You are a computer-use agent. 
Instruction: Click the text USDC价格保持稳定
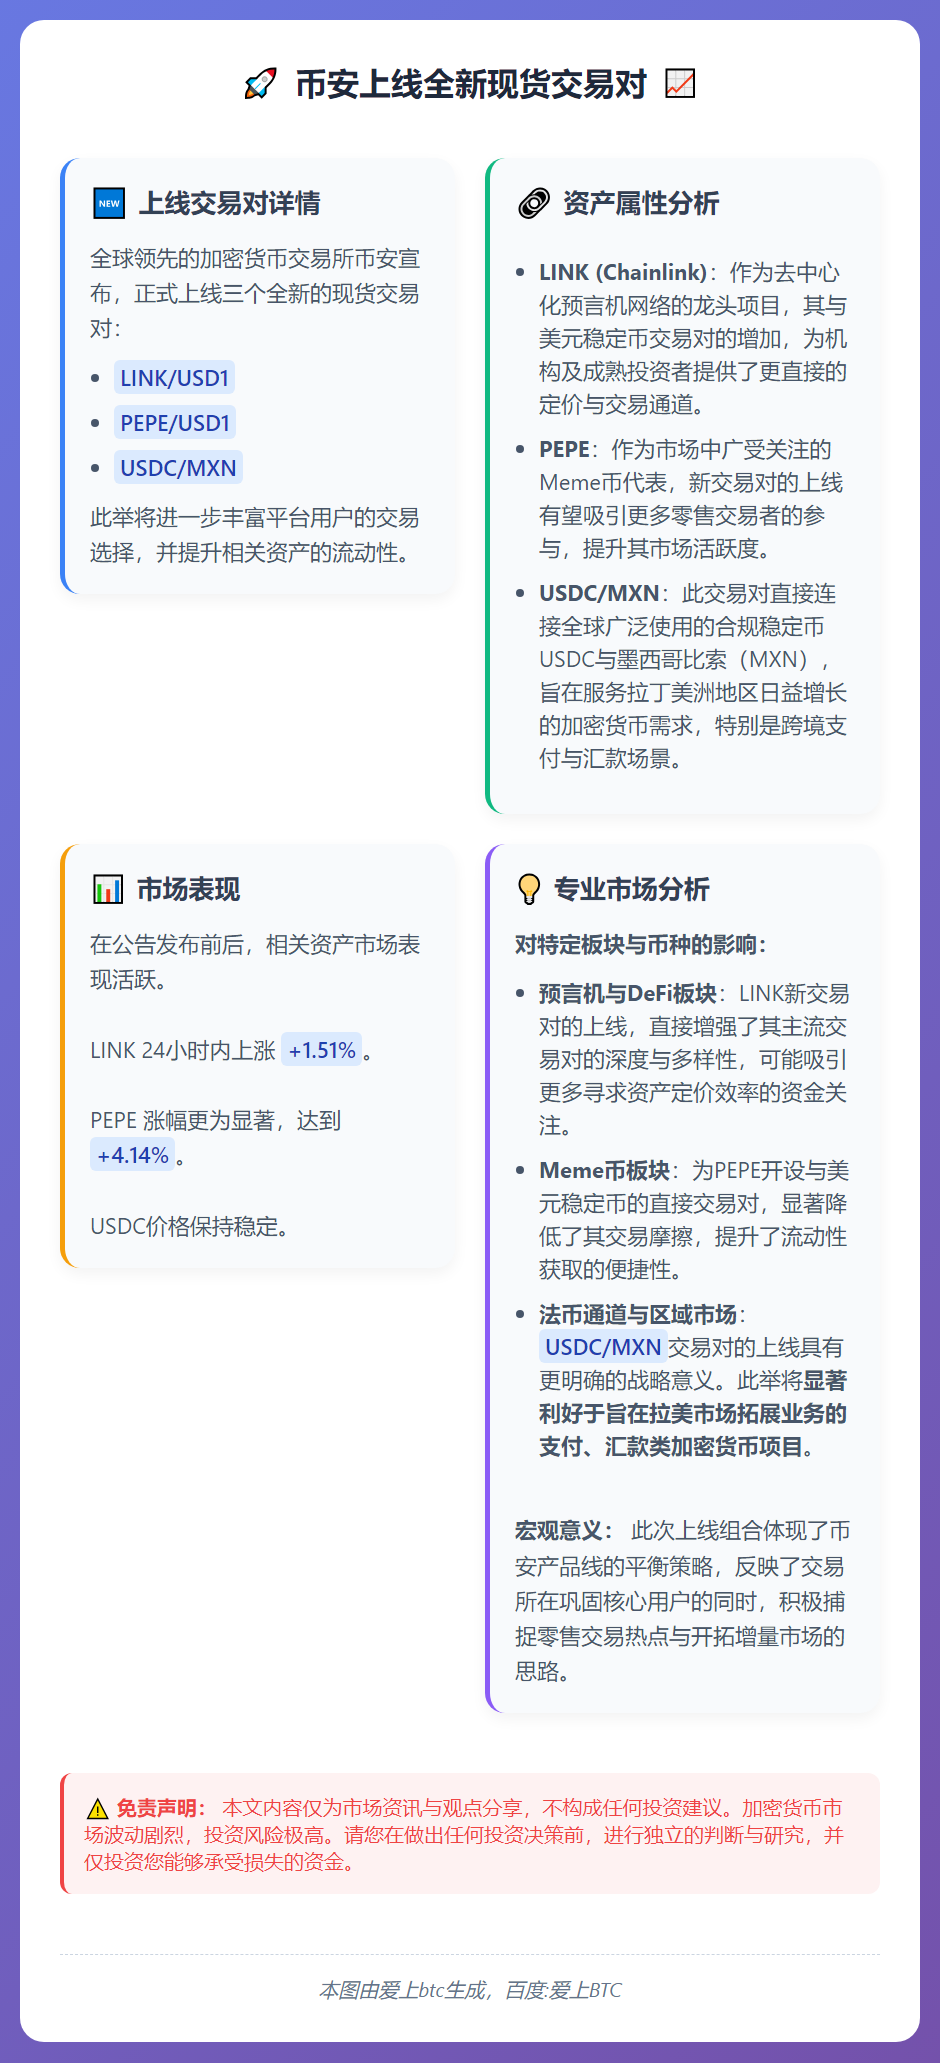(x=189, y=1226)
